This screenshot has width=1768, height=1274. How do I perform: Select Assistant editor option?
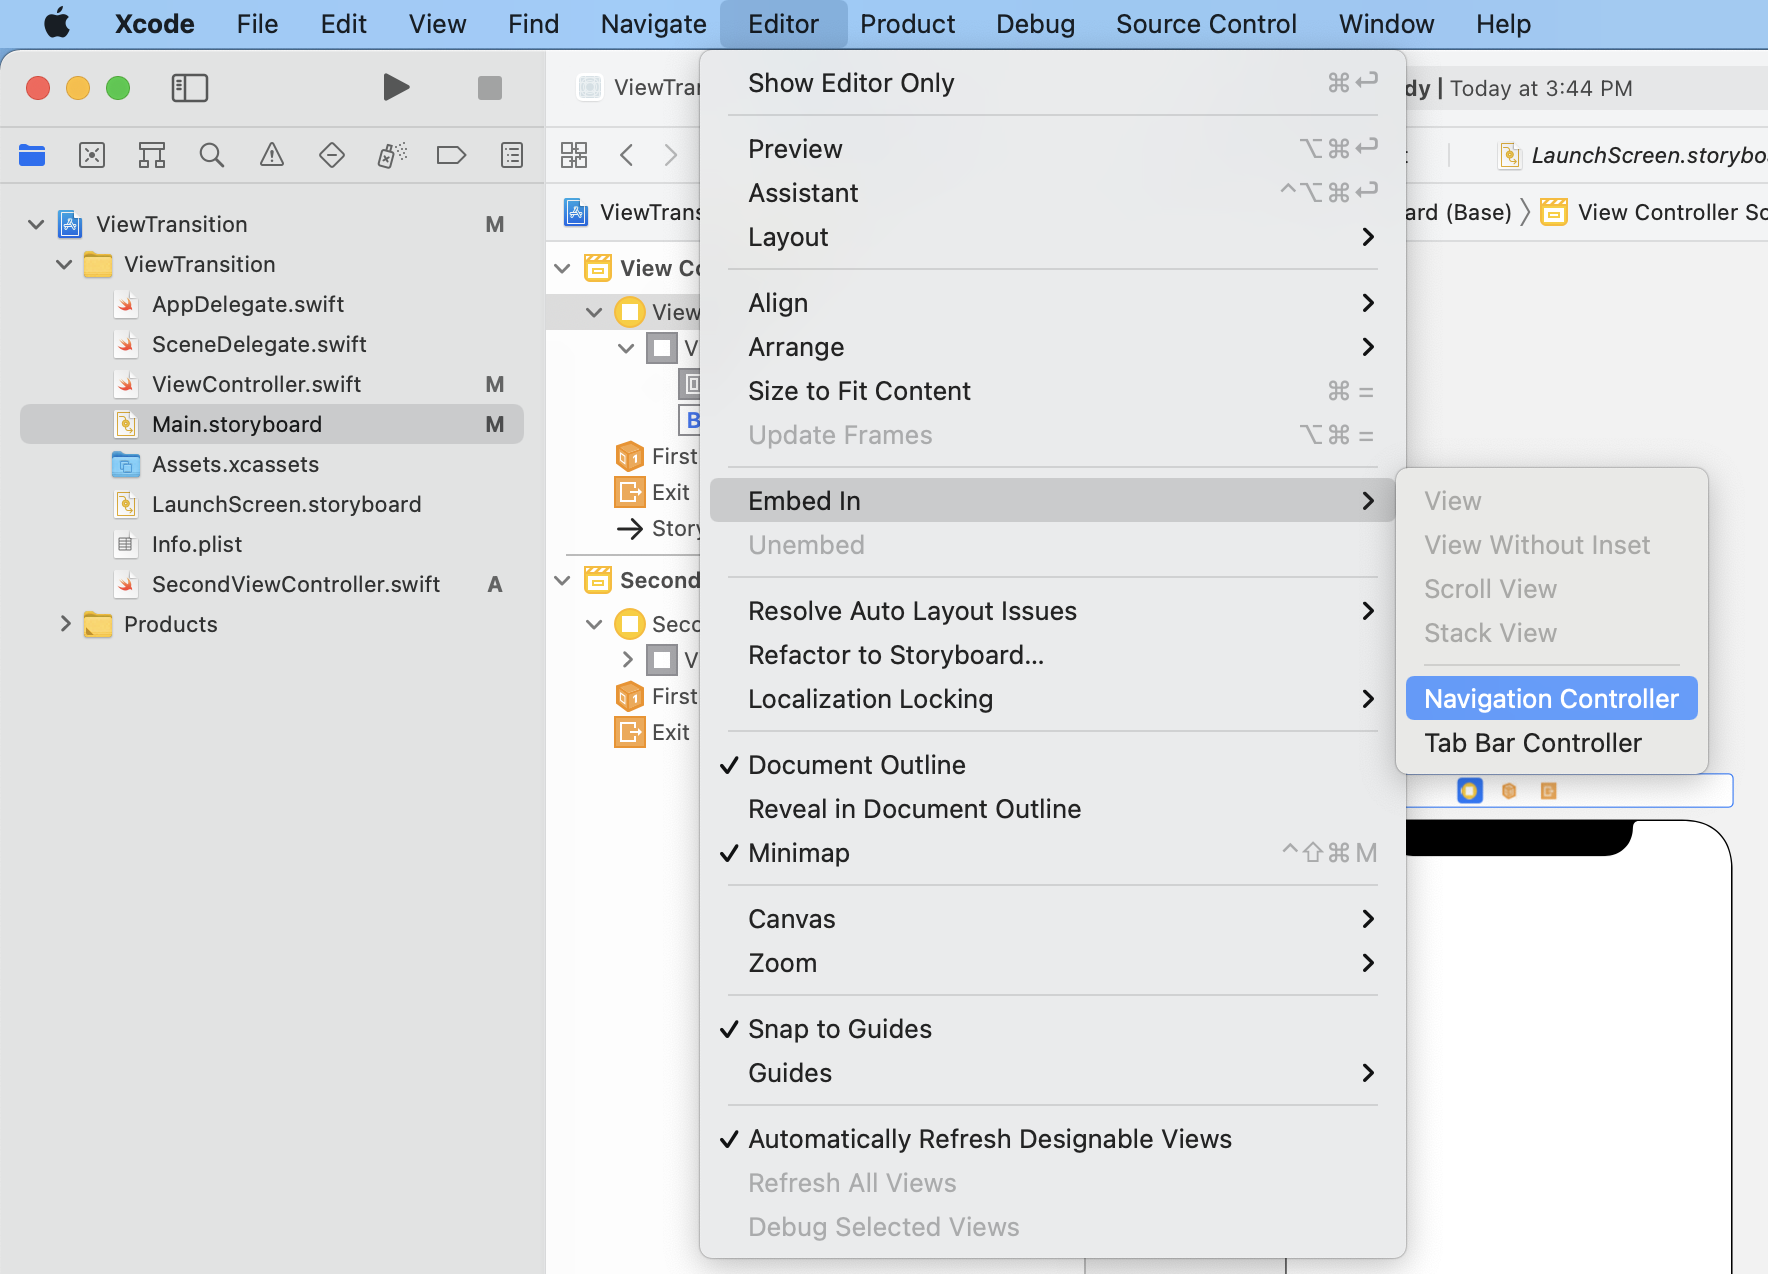click(1052, 193)
